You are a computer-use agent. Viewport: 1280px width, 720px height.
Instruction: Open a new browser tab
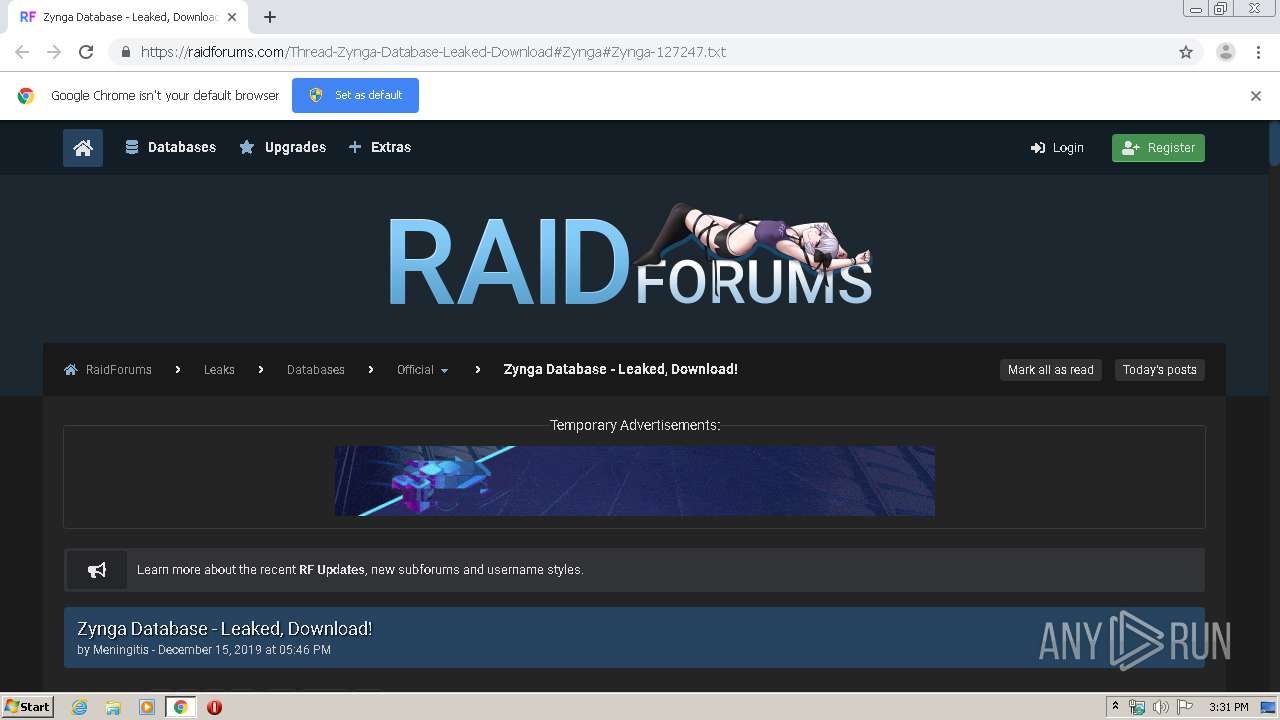pyautogui.click(x=270, y=17)
